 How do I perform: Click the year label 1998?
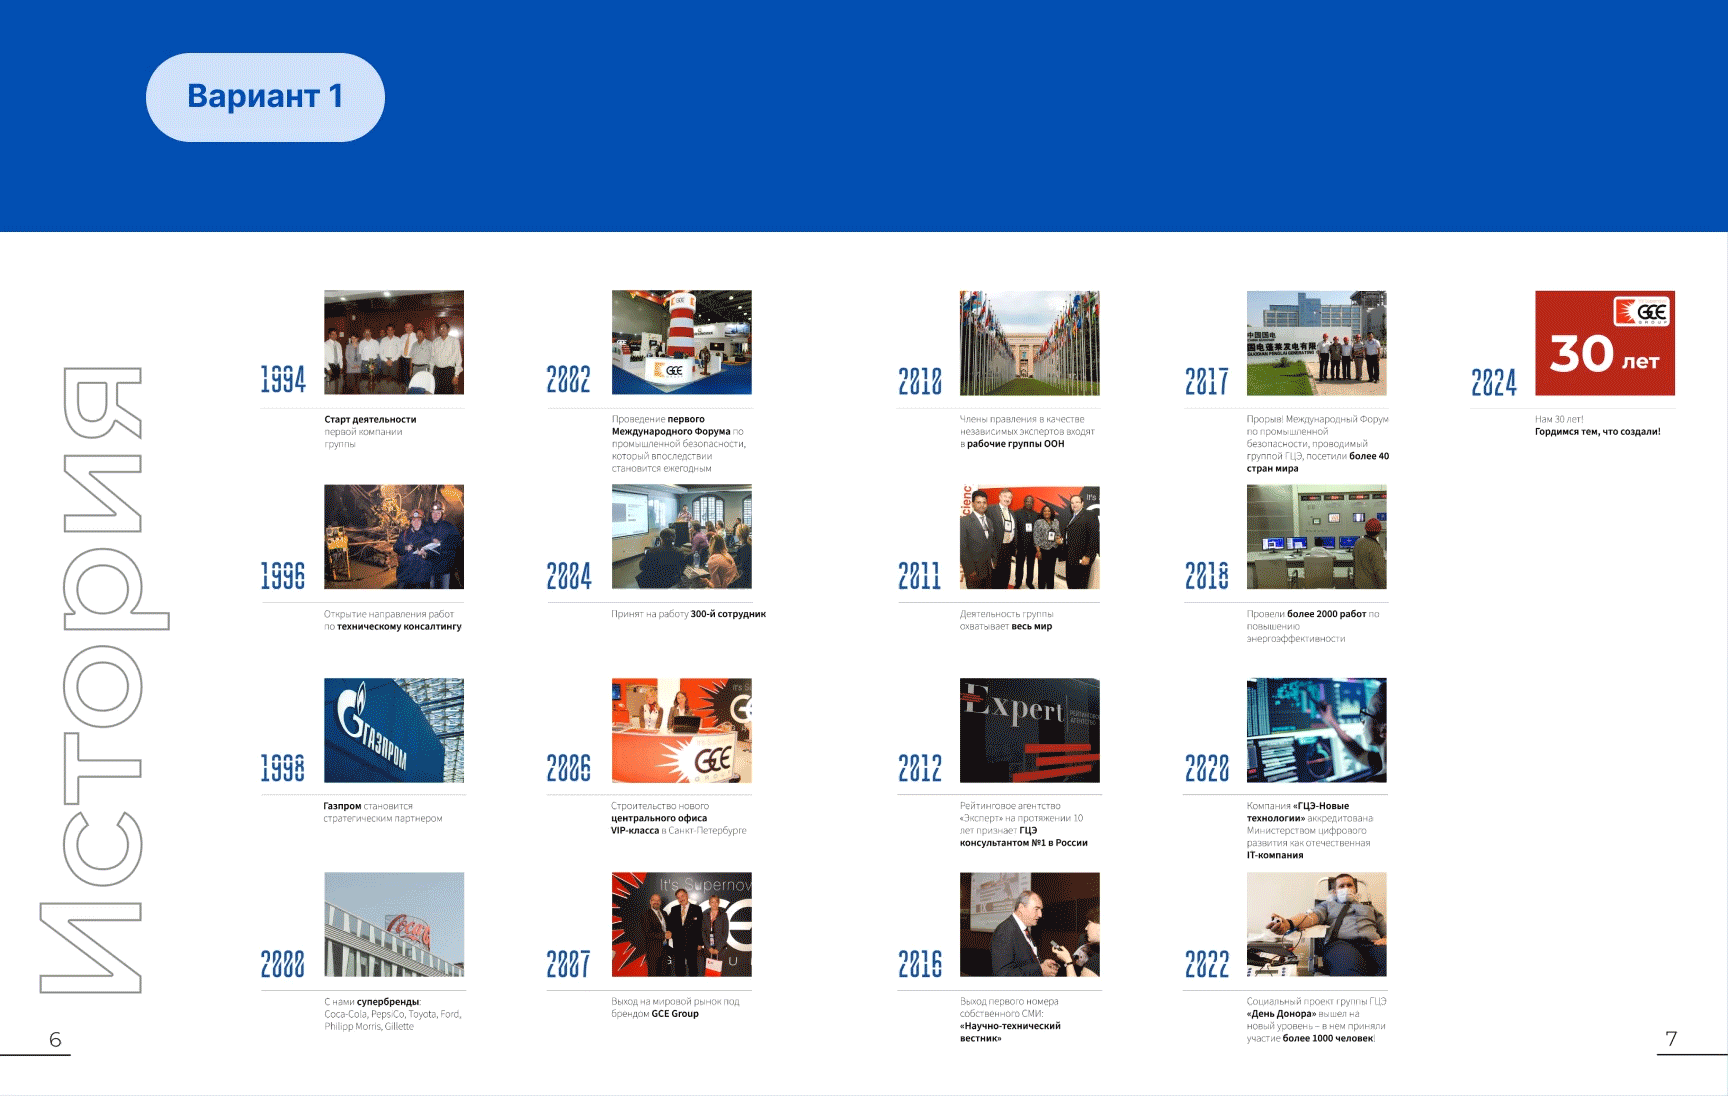coord(283,767)
